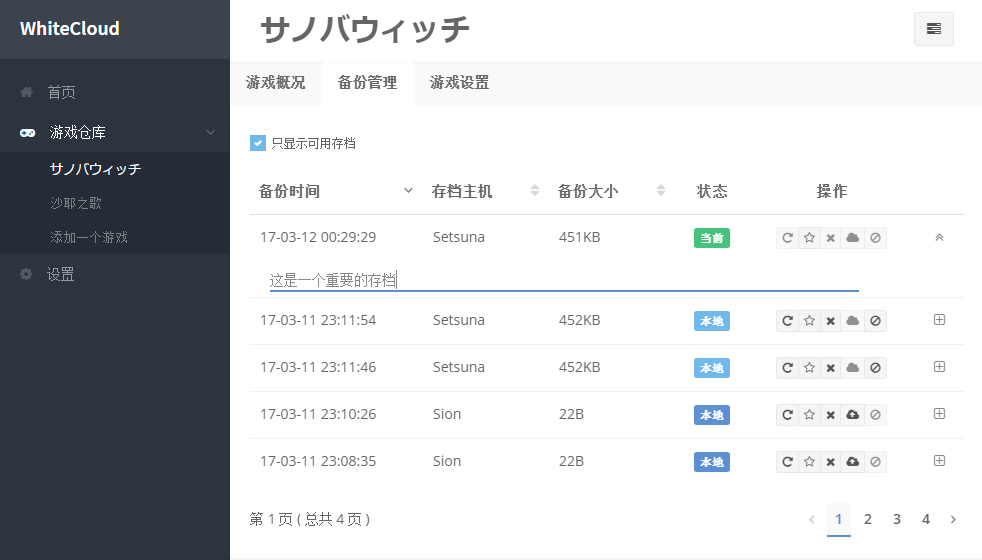Click the hamburger menu button at top right
Viewport: 982px width, 560px height.
[x=933, y=29]
